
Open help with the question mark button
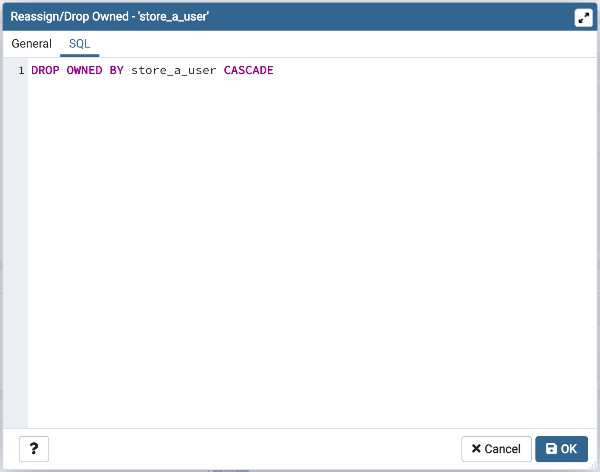(34, 449)
